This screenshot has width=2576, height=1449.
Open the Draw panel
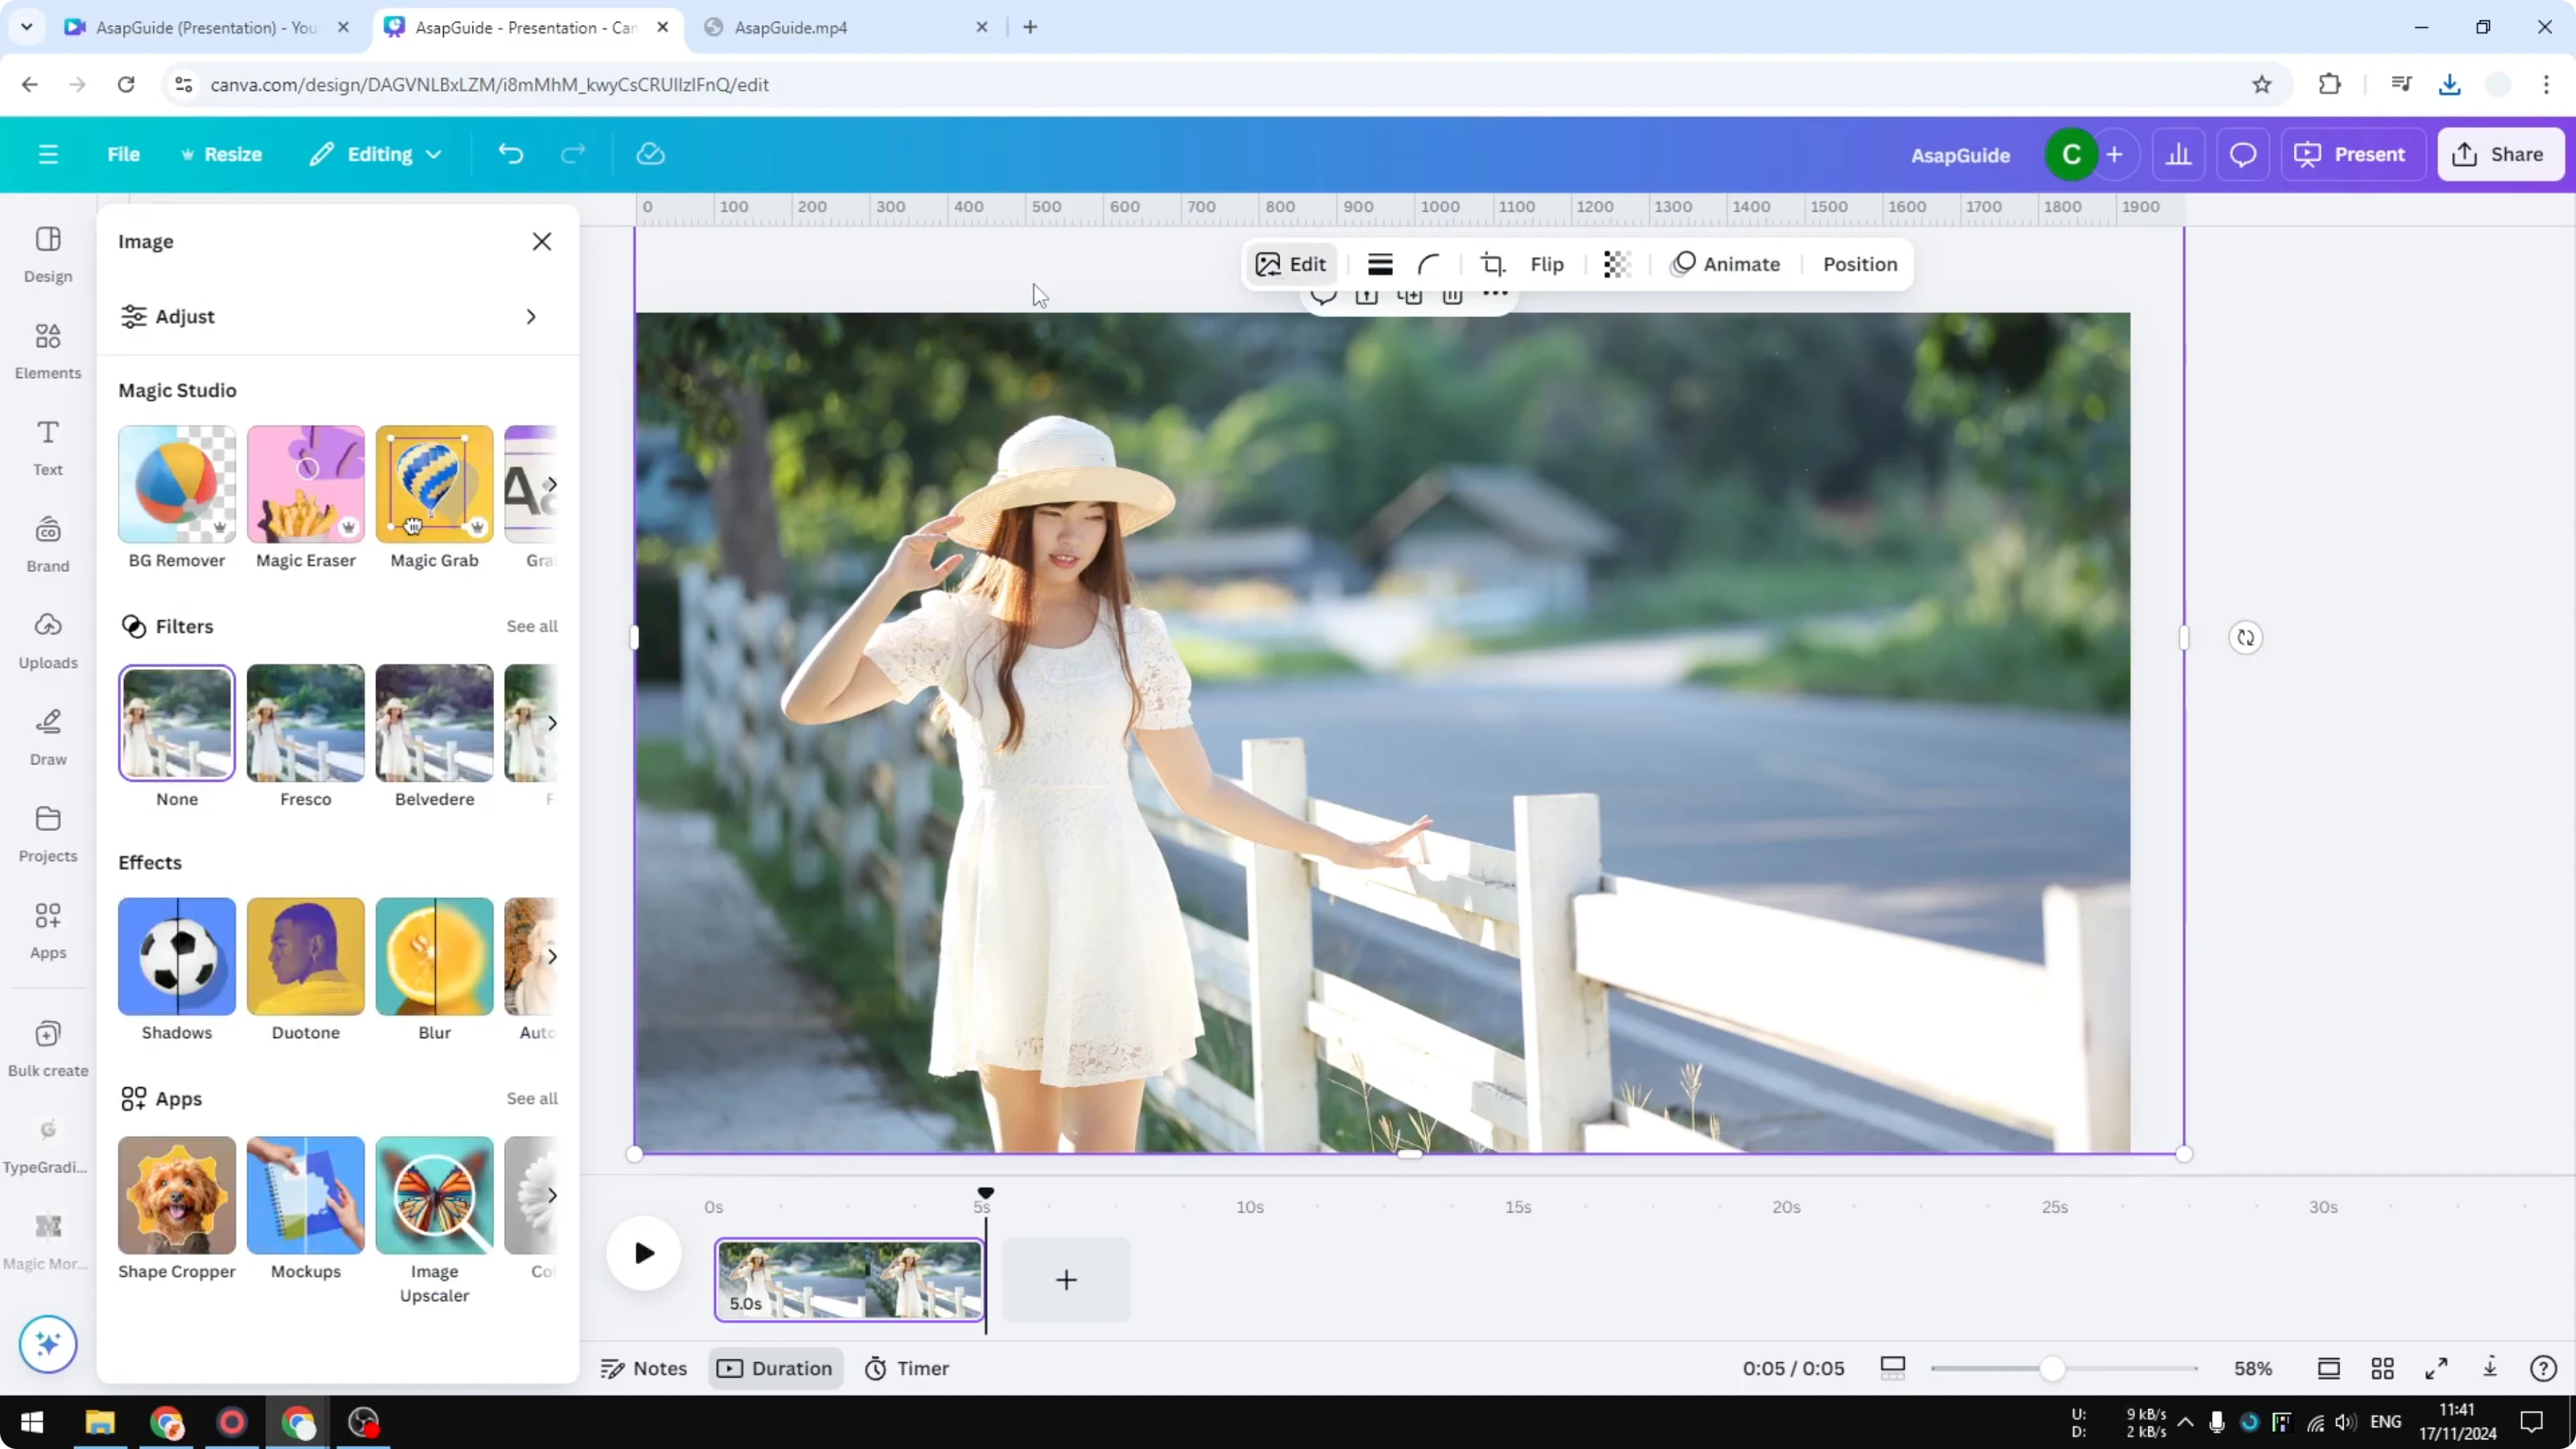click(x=47, y=735)
